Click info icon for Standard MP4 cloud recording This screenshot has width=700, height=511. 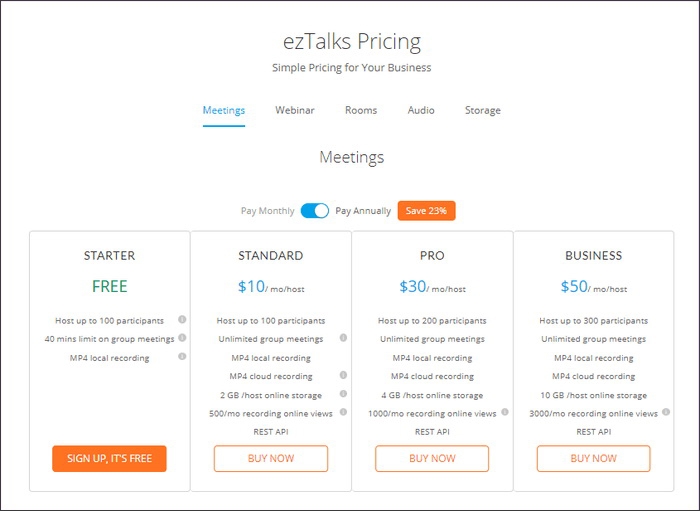click(x=343, y=376)
